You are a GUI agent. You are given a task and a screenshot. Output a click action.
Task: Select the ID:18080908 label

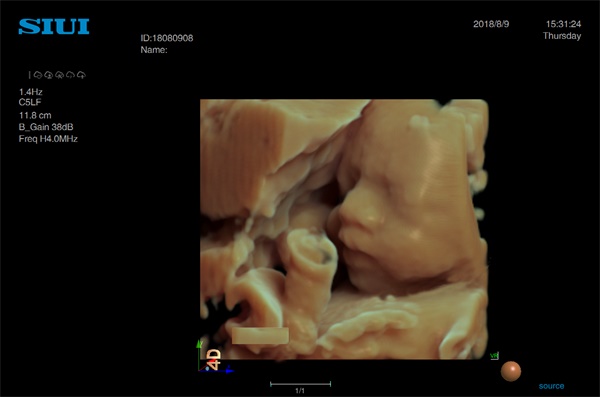click(167, 38)
